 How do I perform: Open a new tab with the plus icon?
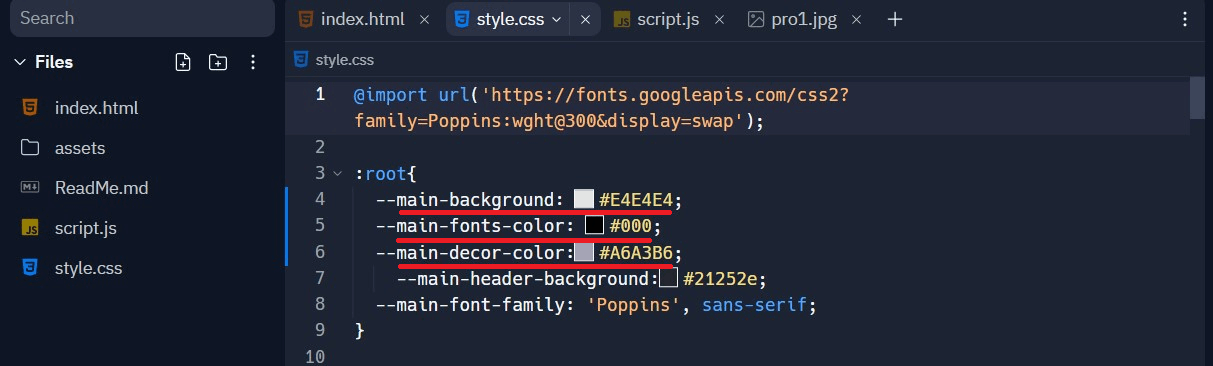coord(895,19)
